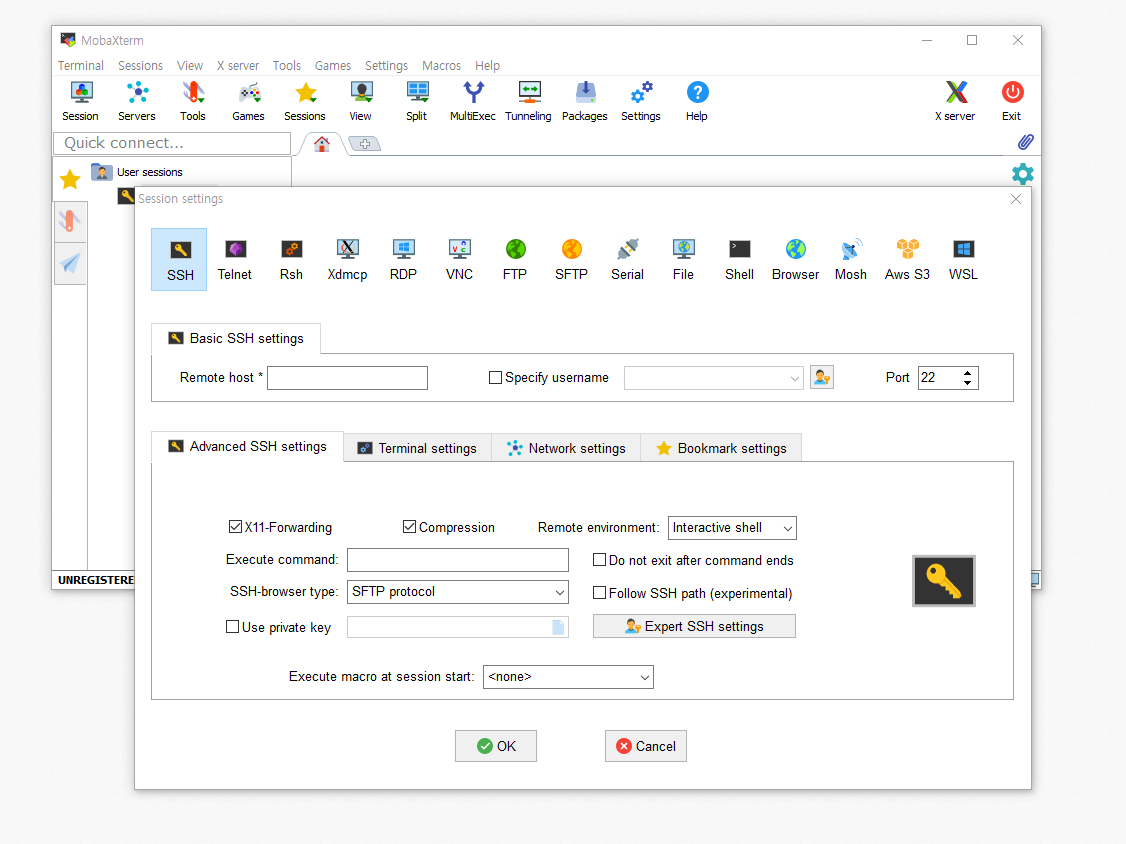Image resolution: width=1126 pixels, height=844 pixels.
Task: Open the Macros menu
Action: [x=441, y=65]
